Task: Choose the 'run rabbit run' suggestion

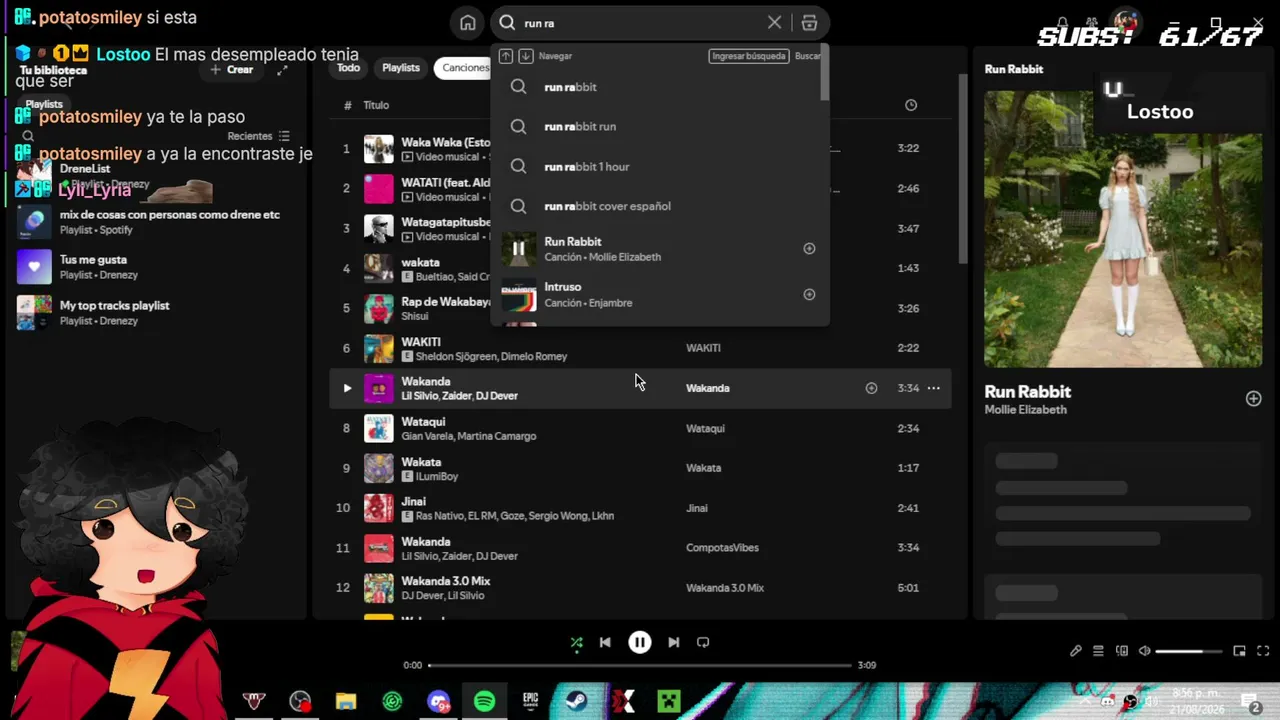Action: (660, 127)
